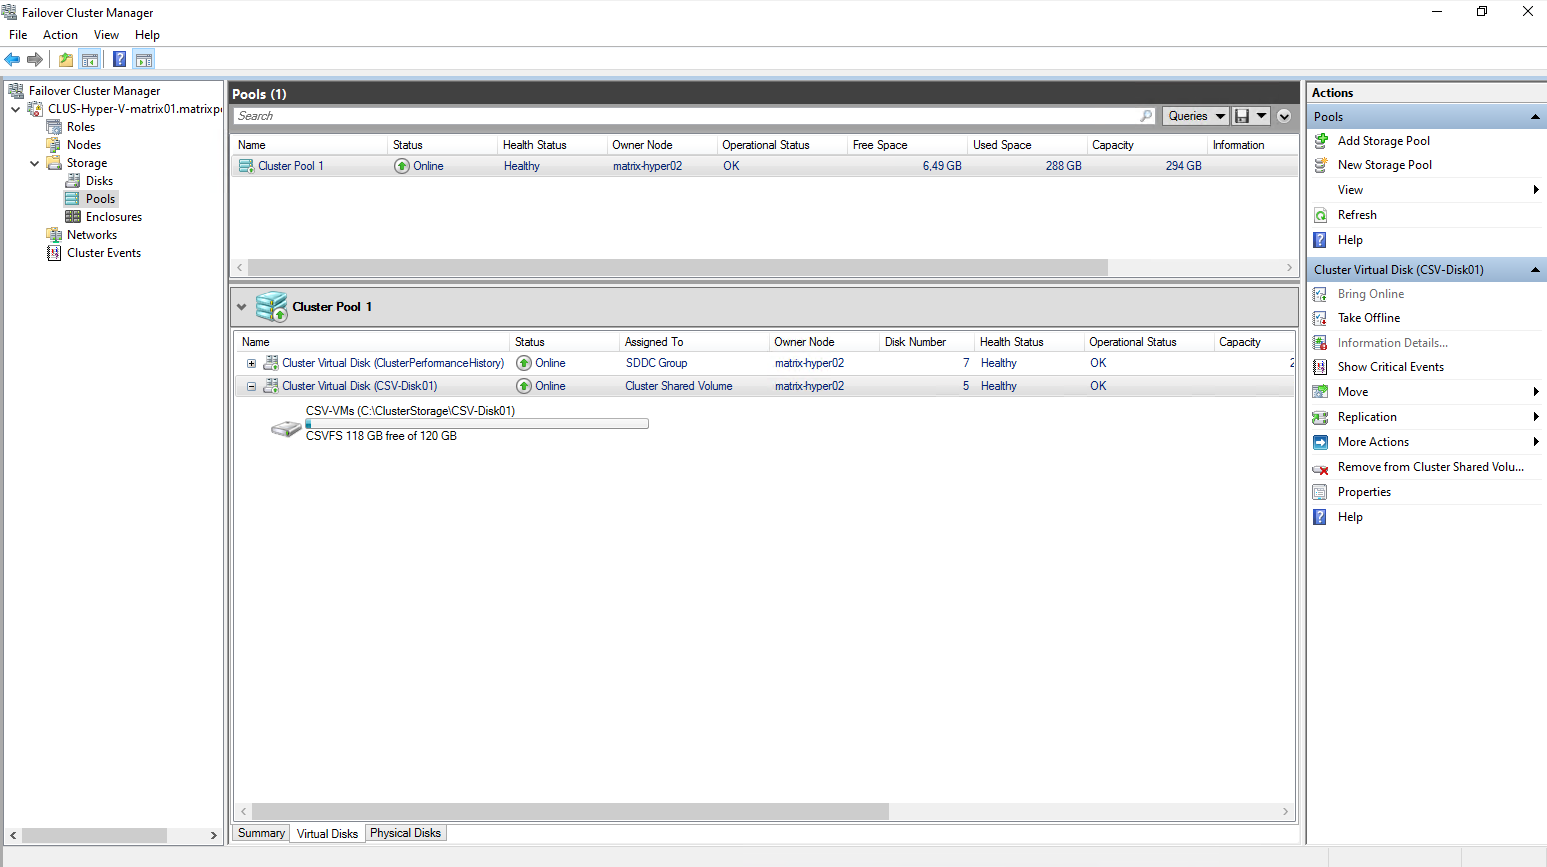Collapse the Cluster Pool 1 details section
This screenshot has height=867, width=1547.
tap(242, 307)
